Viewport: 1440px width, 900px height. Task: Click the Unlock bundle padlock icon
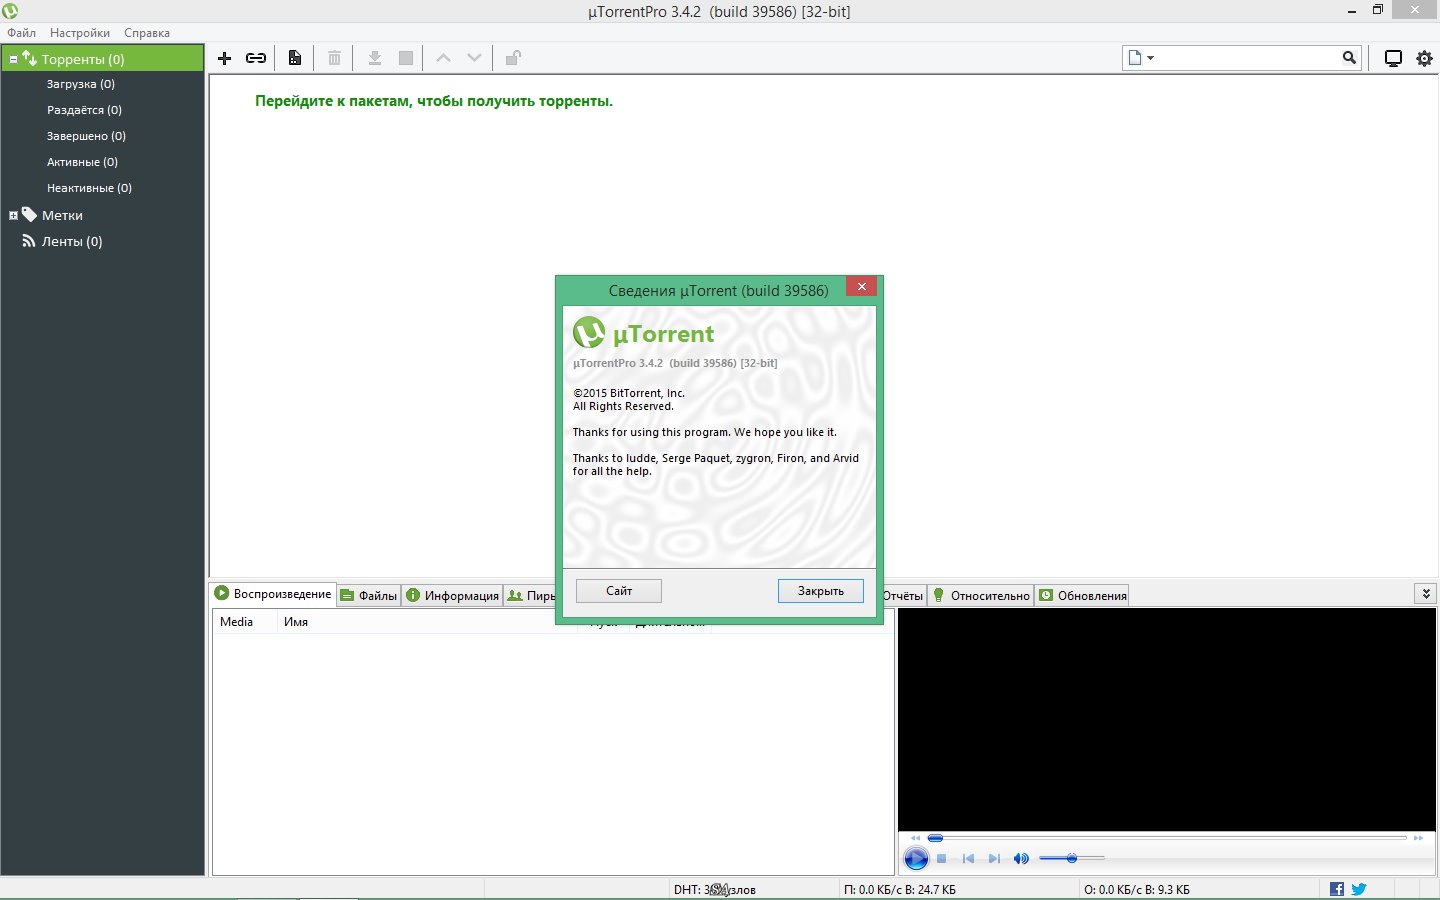(513, 58)
